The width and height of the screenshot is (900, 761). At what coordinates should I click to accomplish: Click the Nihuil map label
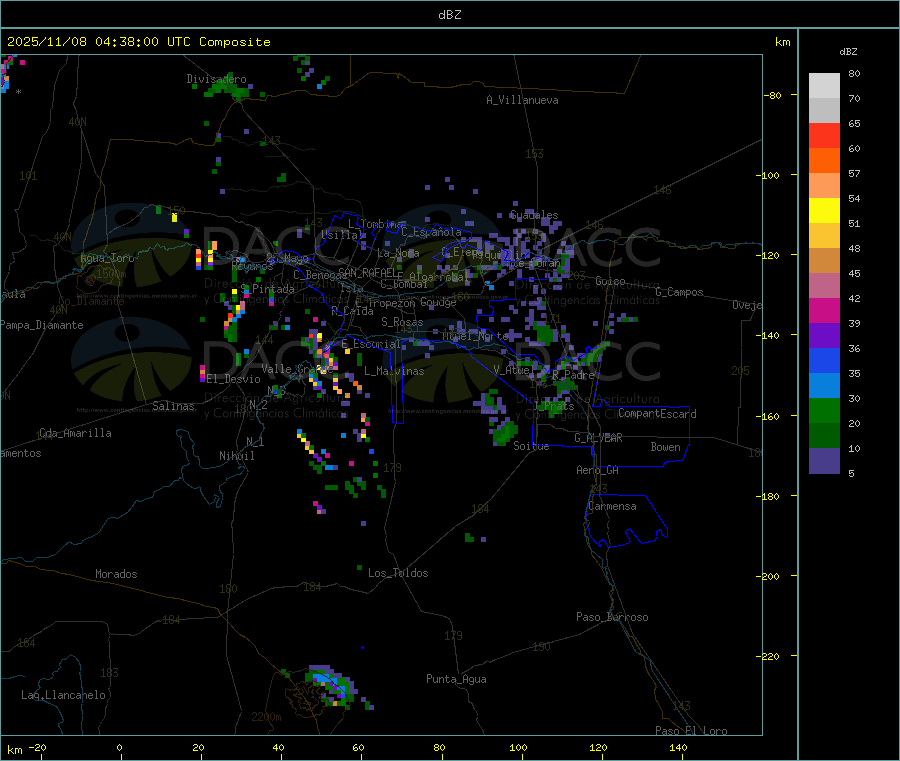[x=236, y=456]
